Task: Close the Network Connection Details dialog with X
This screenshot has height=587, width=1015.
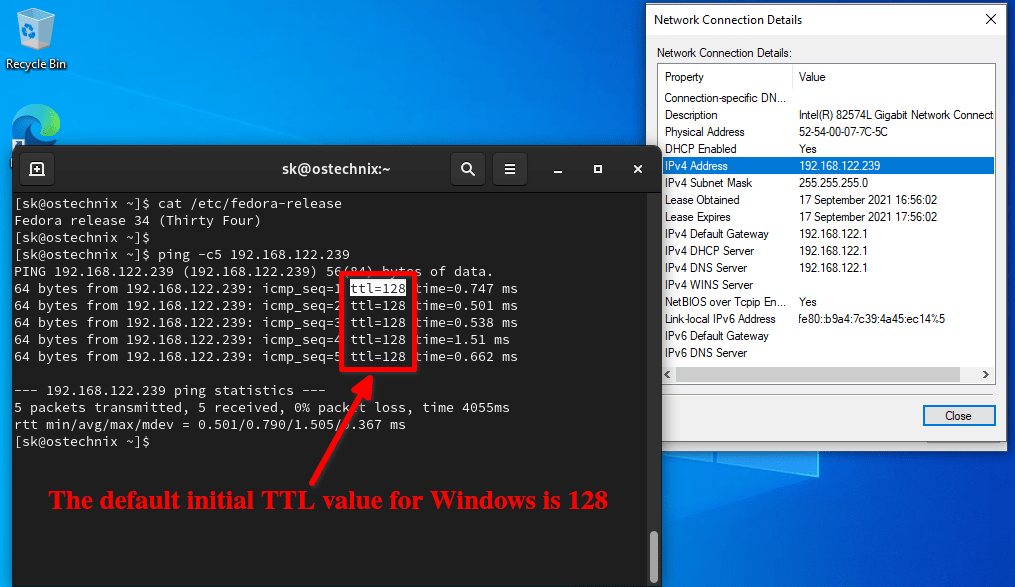Action: 990,19
